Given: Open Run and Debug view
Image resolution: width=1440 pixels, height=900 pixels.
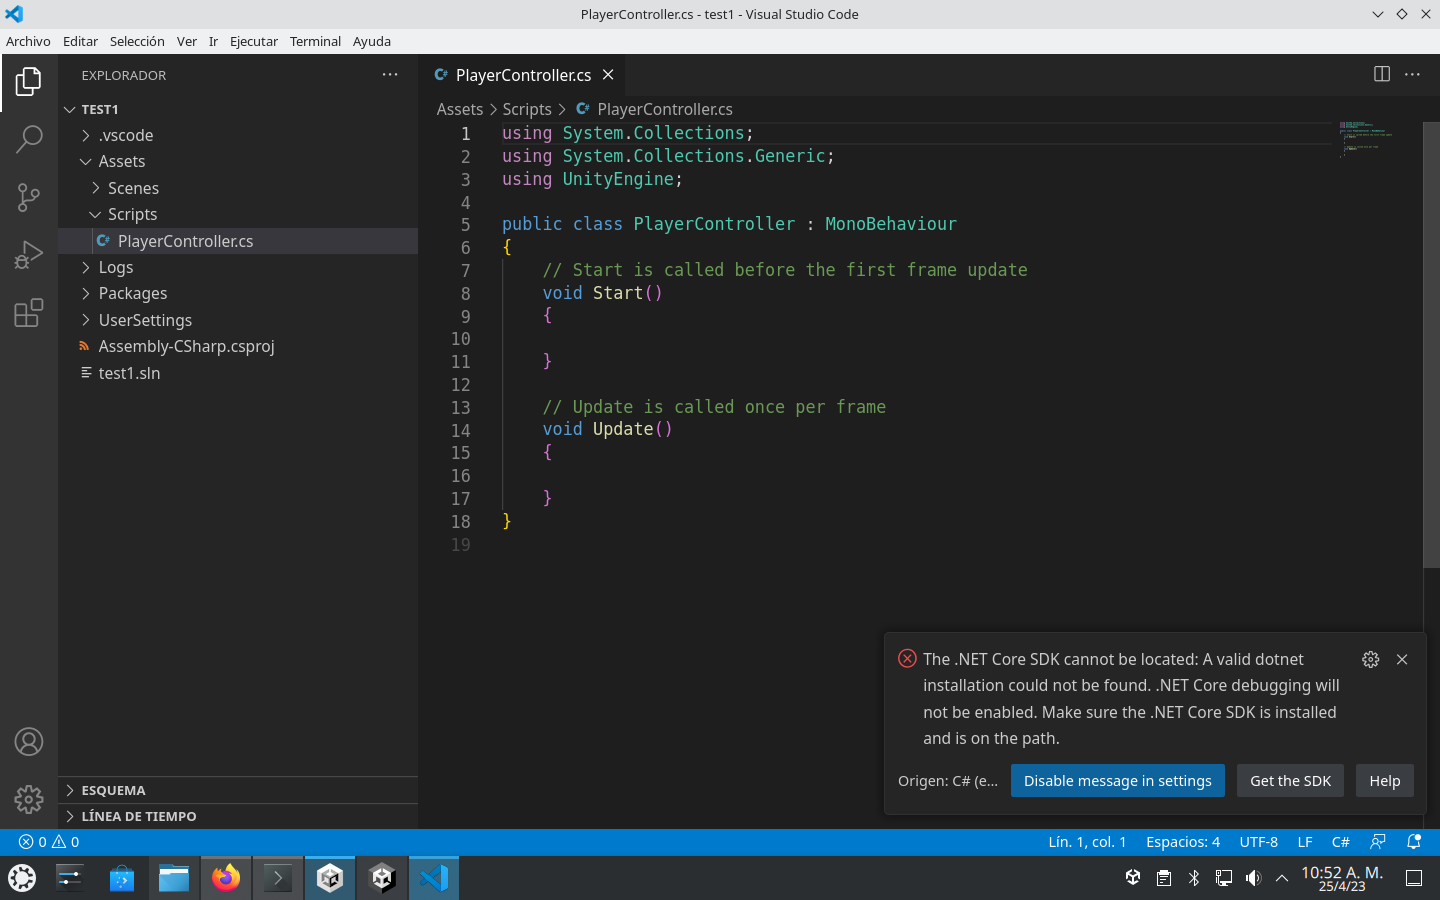Looking at the screenshot, I should tap(29, 255).
